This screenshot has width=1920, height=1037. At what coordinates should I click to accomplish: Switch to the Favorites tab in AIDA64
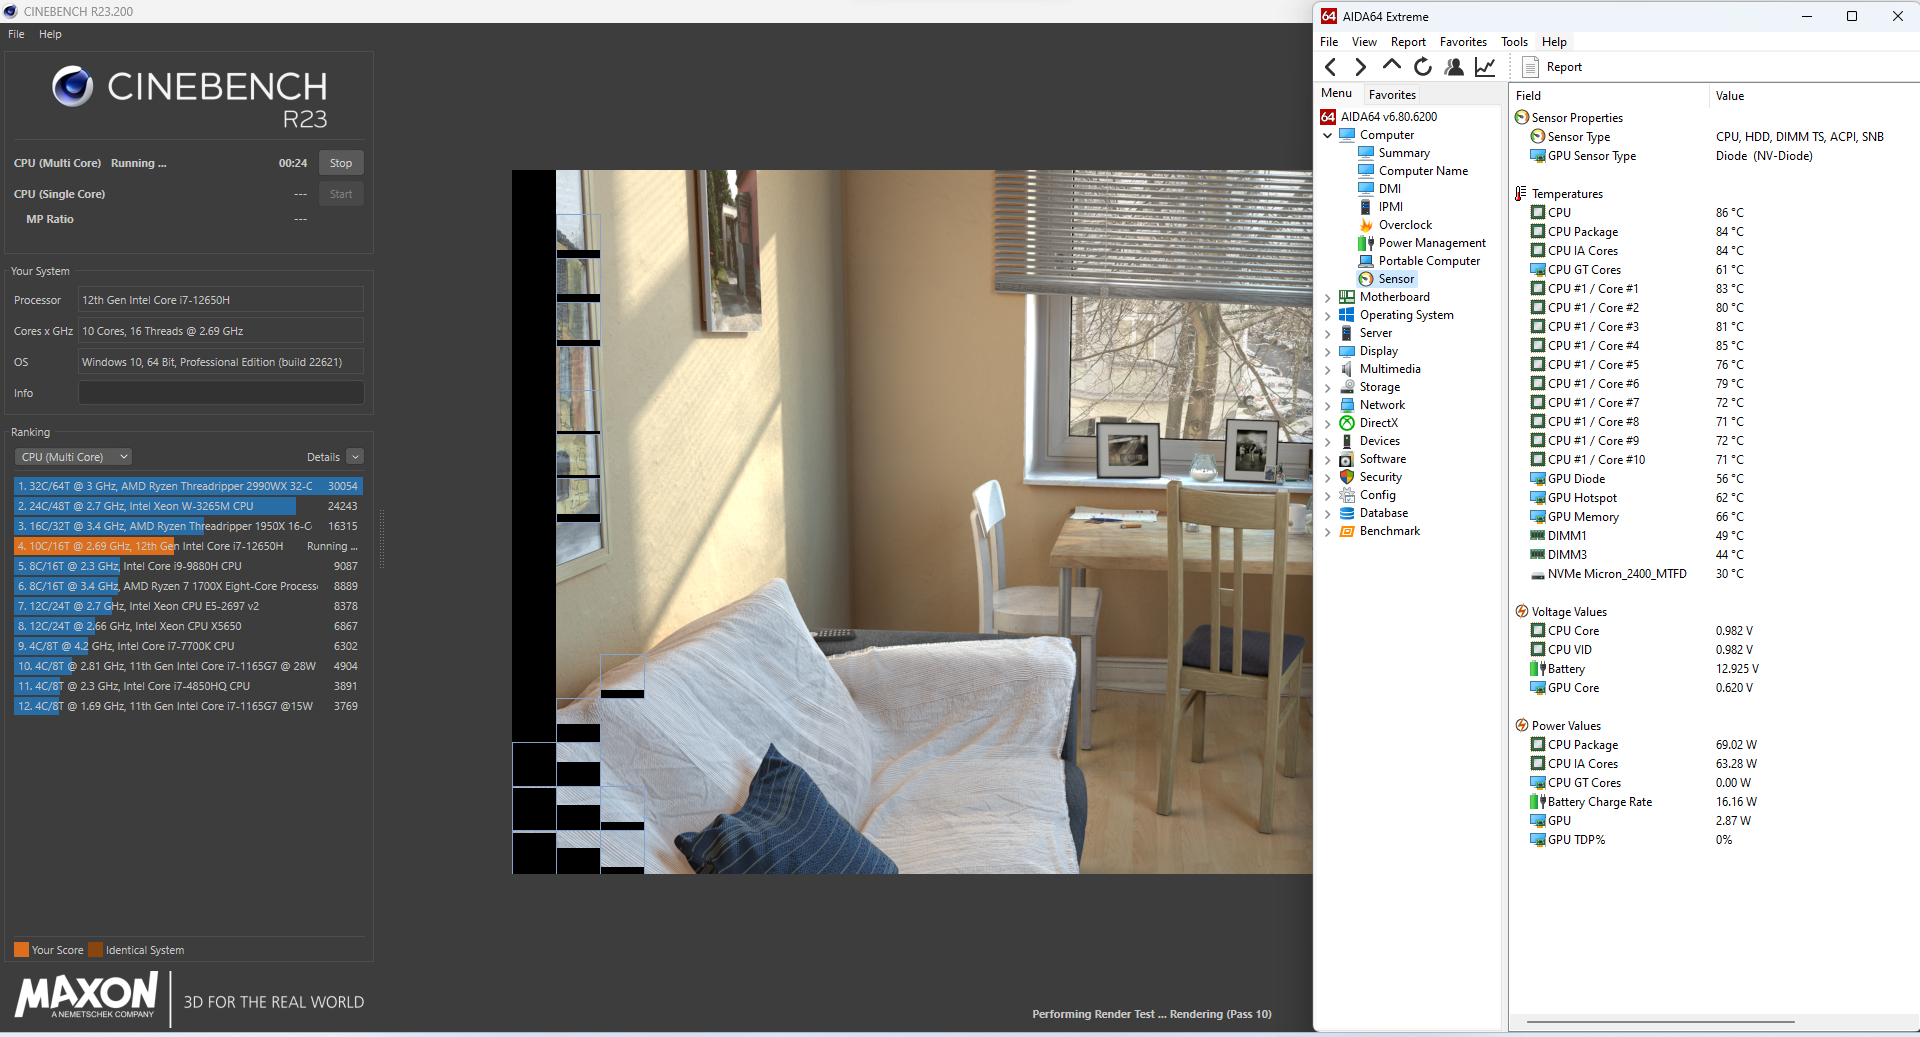pyautogui.click(x=1392, y=95)
